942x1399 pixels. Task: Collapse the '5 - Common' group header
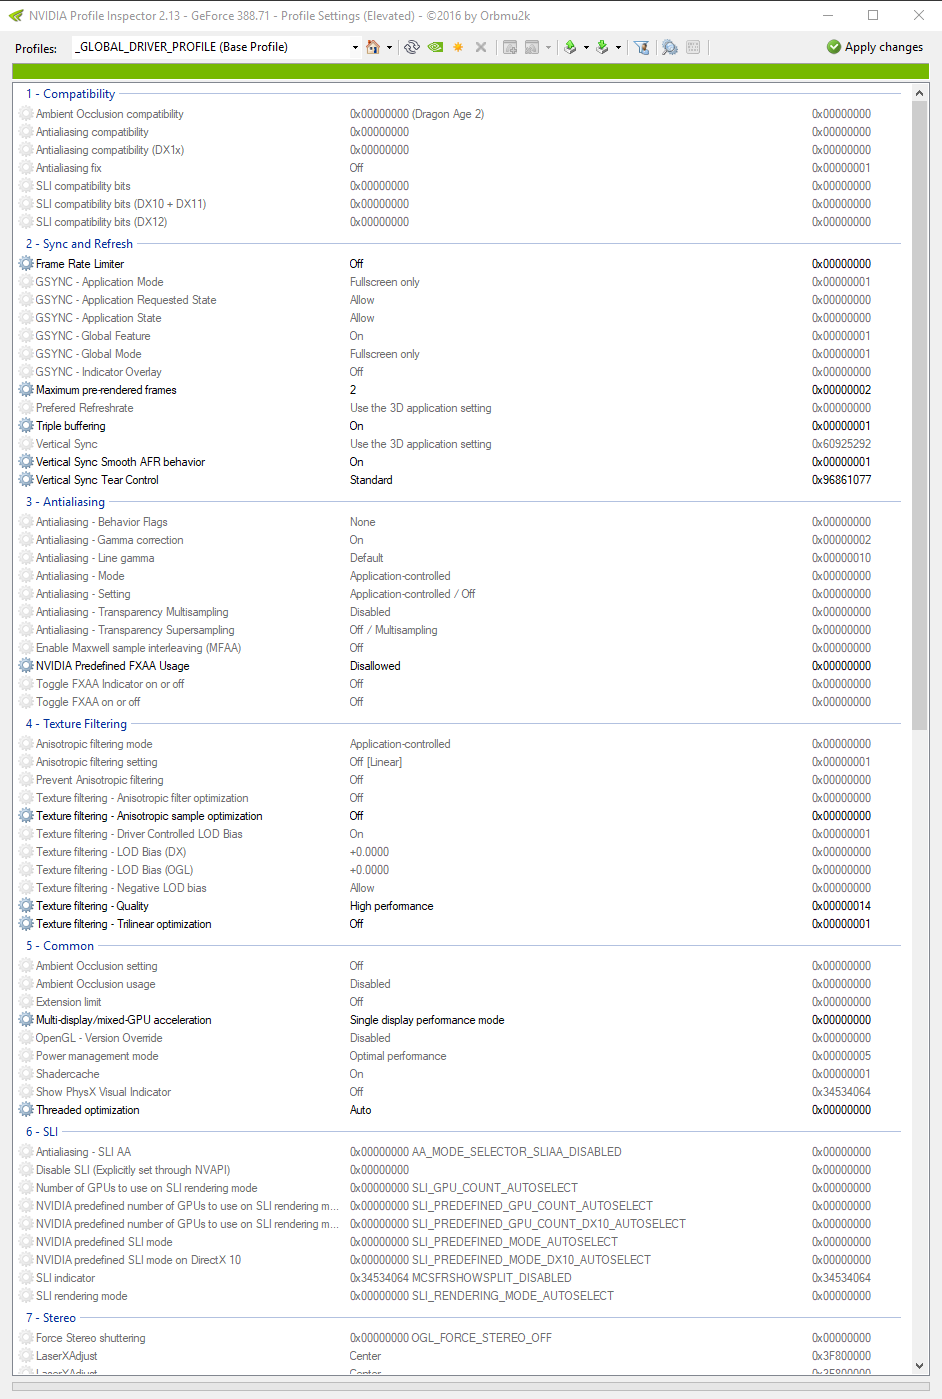point(60,946)
